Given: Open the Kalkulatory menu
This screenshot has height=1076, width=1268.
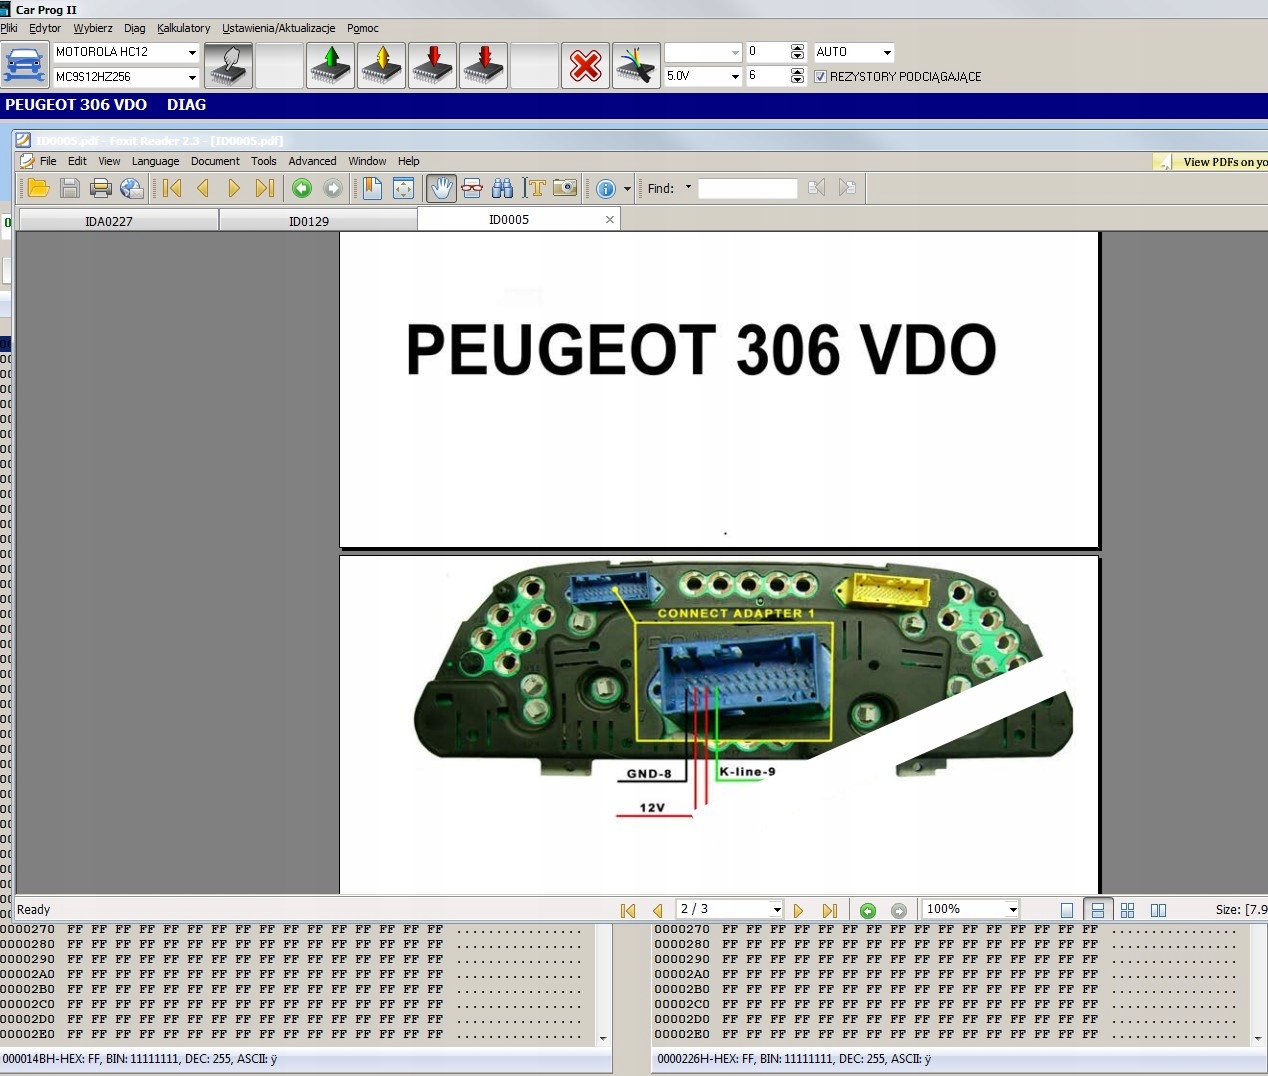Looking at the screenshot, I should [184, 28].
